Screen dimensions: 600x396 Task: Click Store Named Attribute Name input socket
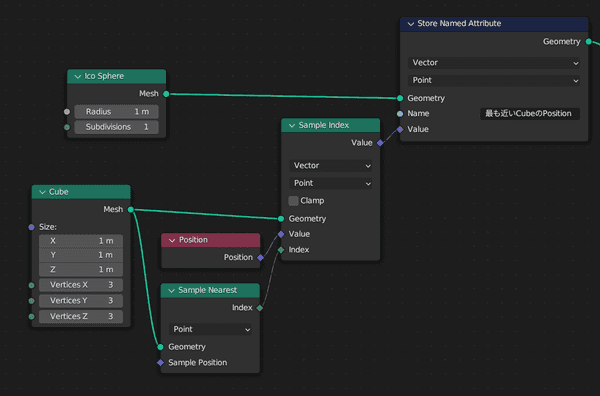point(400,114)
